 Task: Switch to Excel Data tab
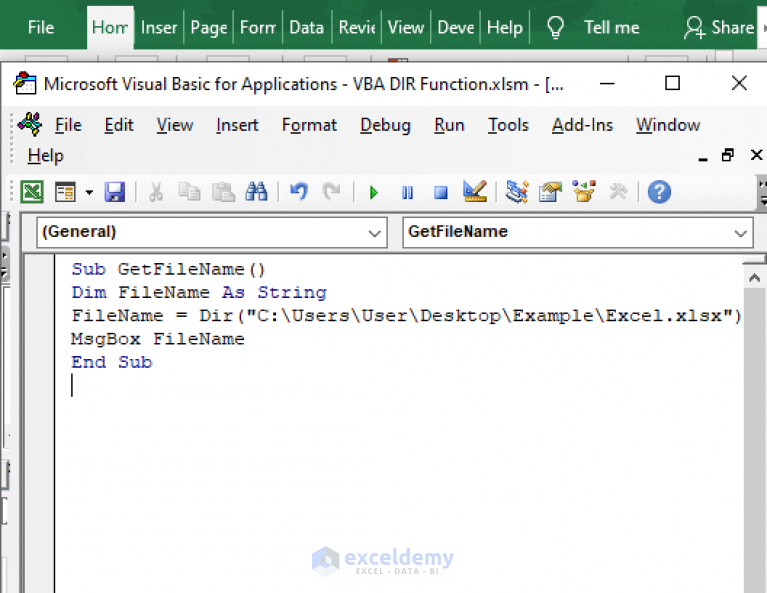(307, 27)
